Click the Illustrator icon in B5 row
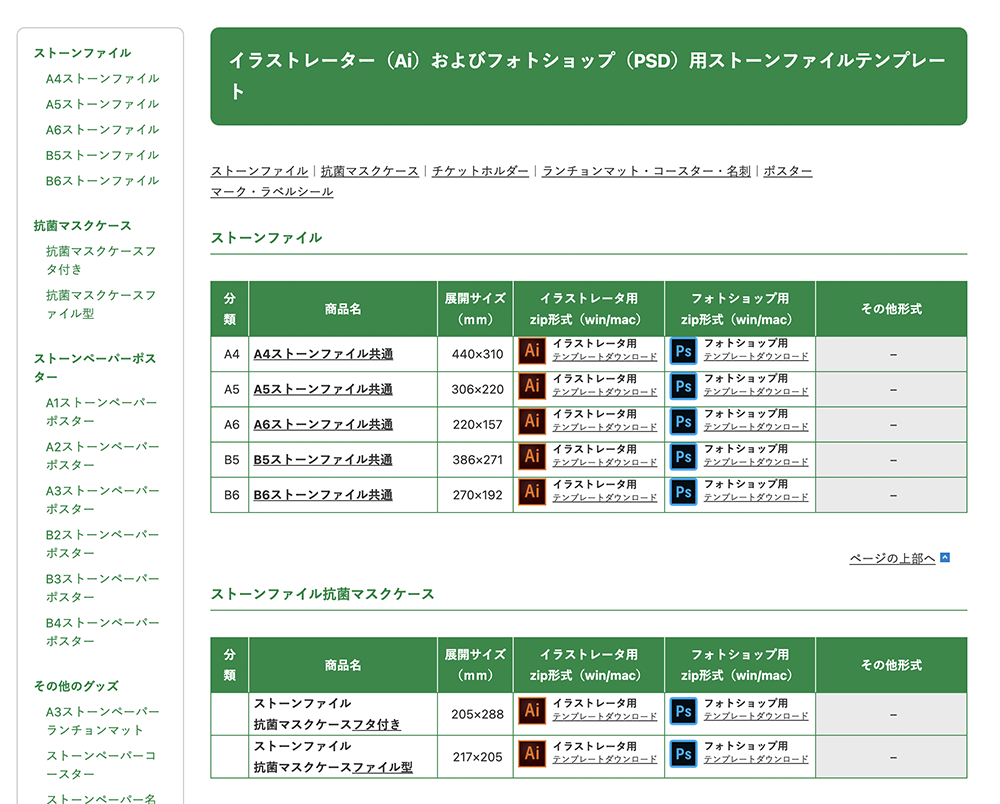 click(532, 456)
